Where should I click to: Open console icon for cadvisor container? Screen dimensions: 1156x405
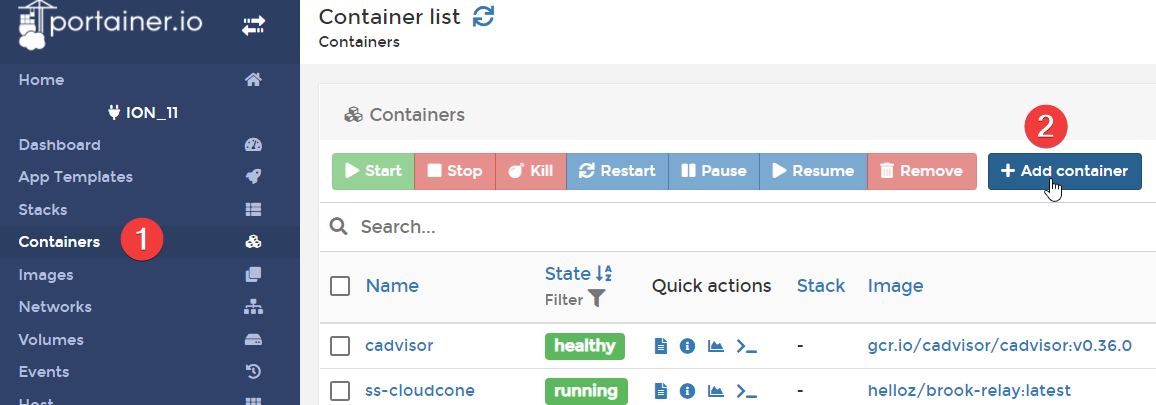pos(746,346)
